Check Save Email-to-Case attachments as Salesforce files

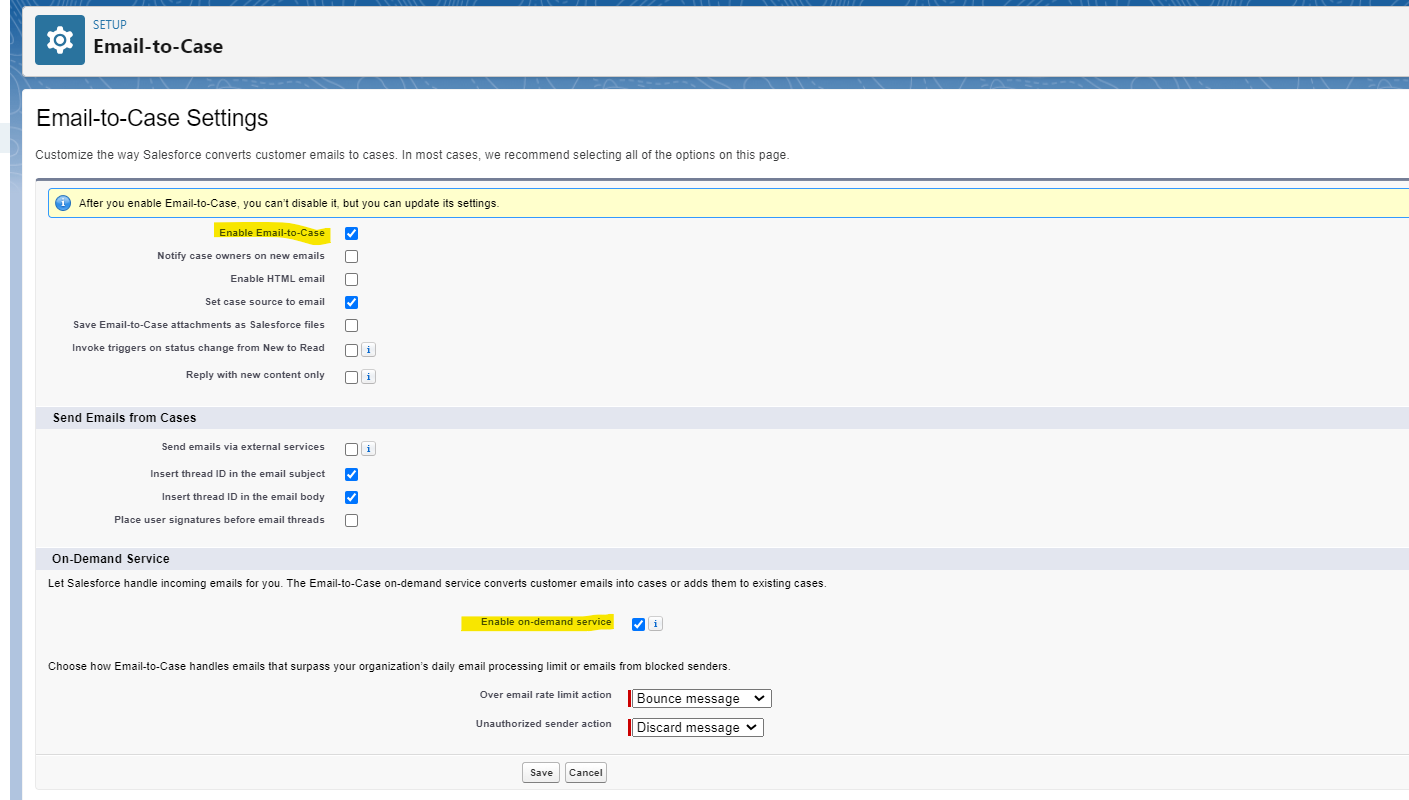click(351, 325)
